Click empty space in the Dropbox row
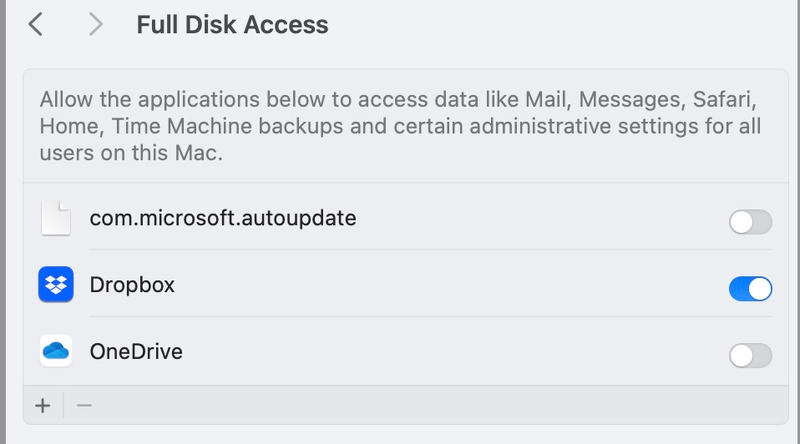The height and width of the screenshot is (444, 800). tap(450, 286)
